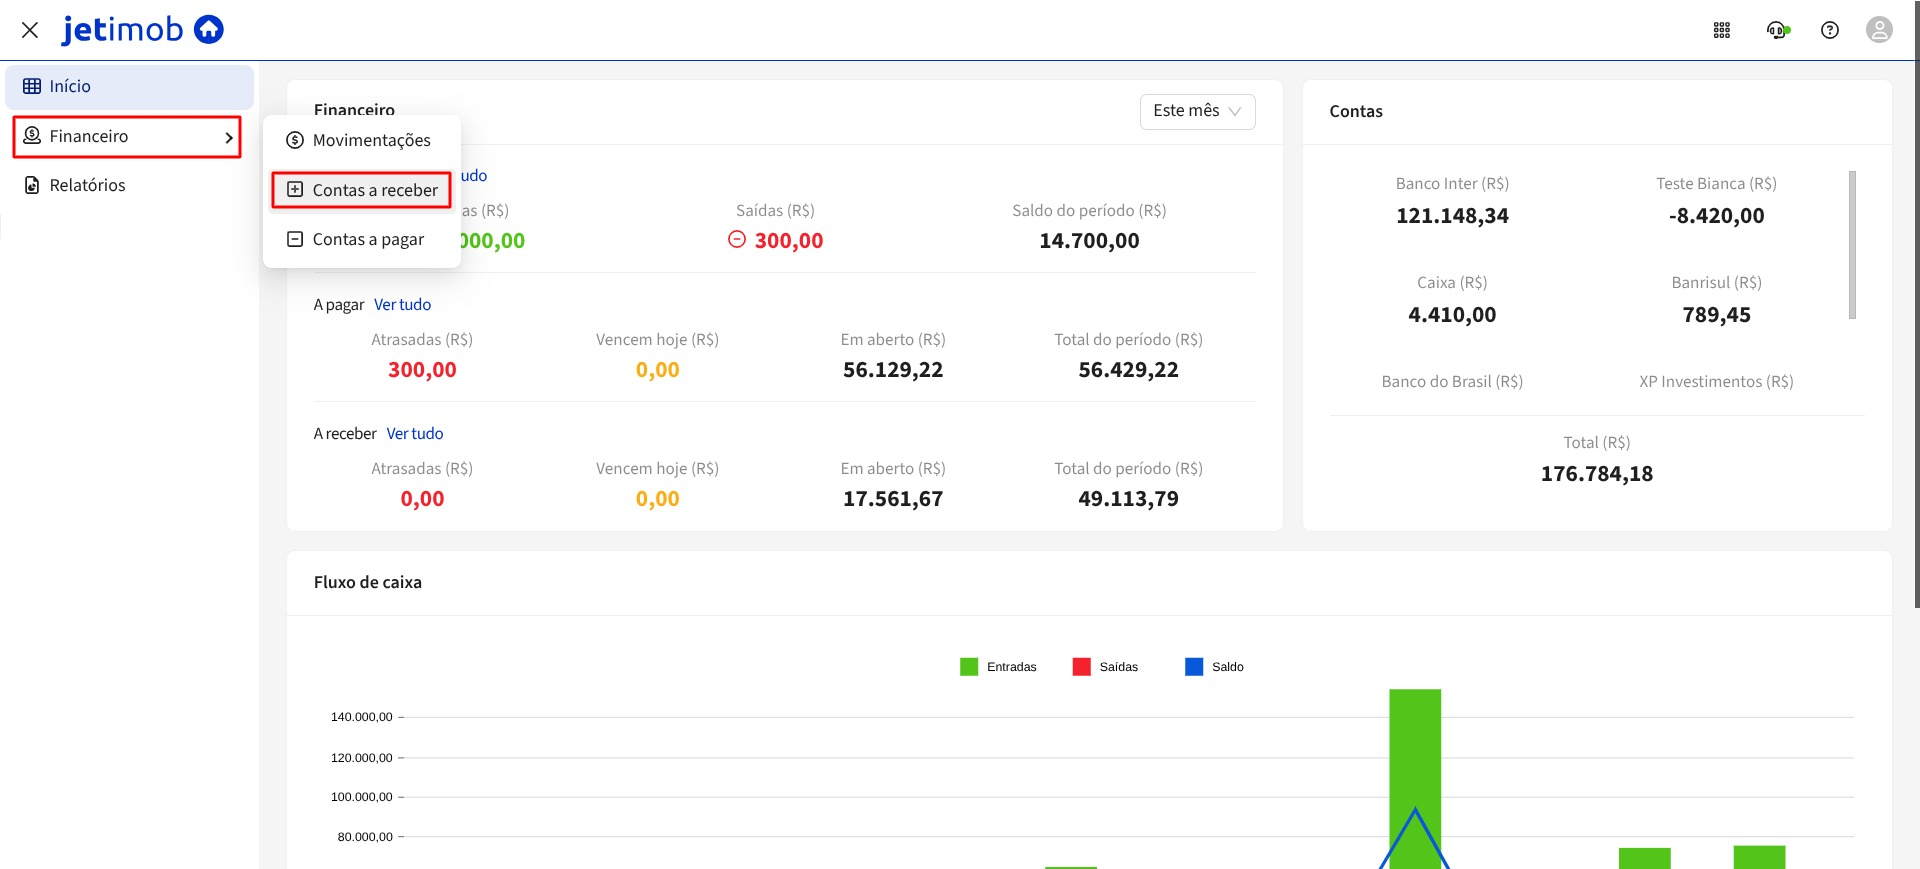Click Ver tudo next to A receber
This screenshot has height=869, width=1920.
(414, 434)
